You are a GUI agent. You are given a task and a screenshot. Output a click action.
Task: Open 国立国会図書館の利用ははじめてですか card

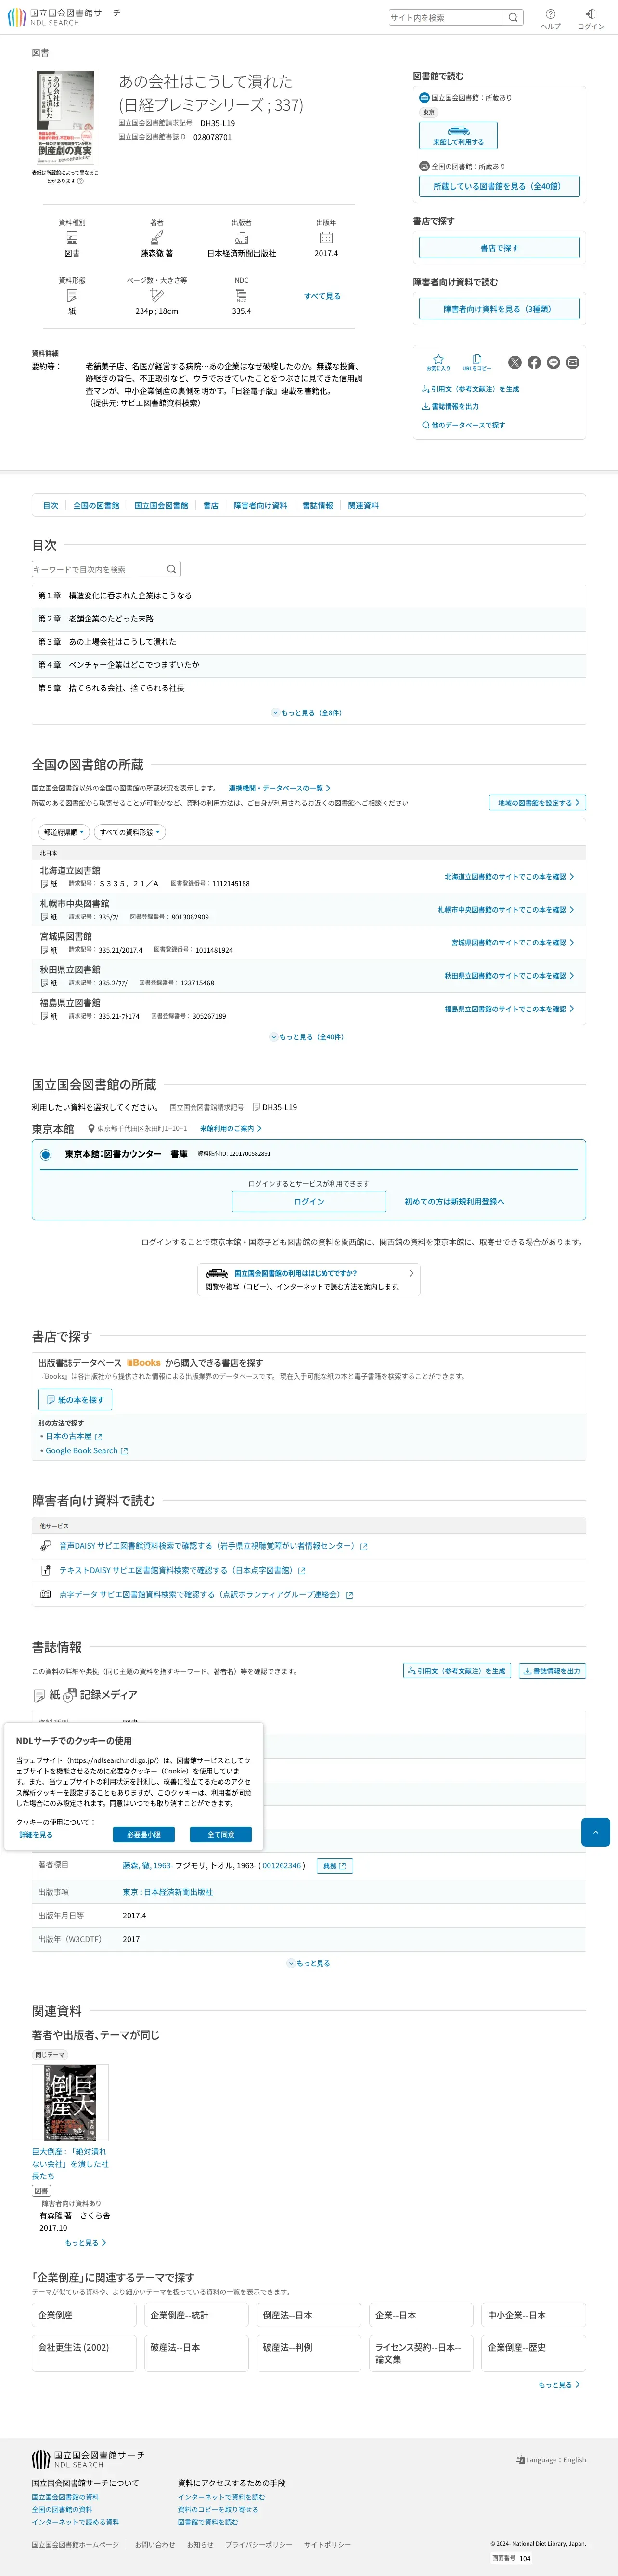point(309,1279)
